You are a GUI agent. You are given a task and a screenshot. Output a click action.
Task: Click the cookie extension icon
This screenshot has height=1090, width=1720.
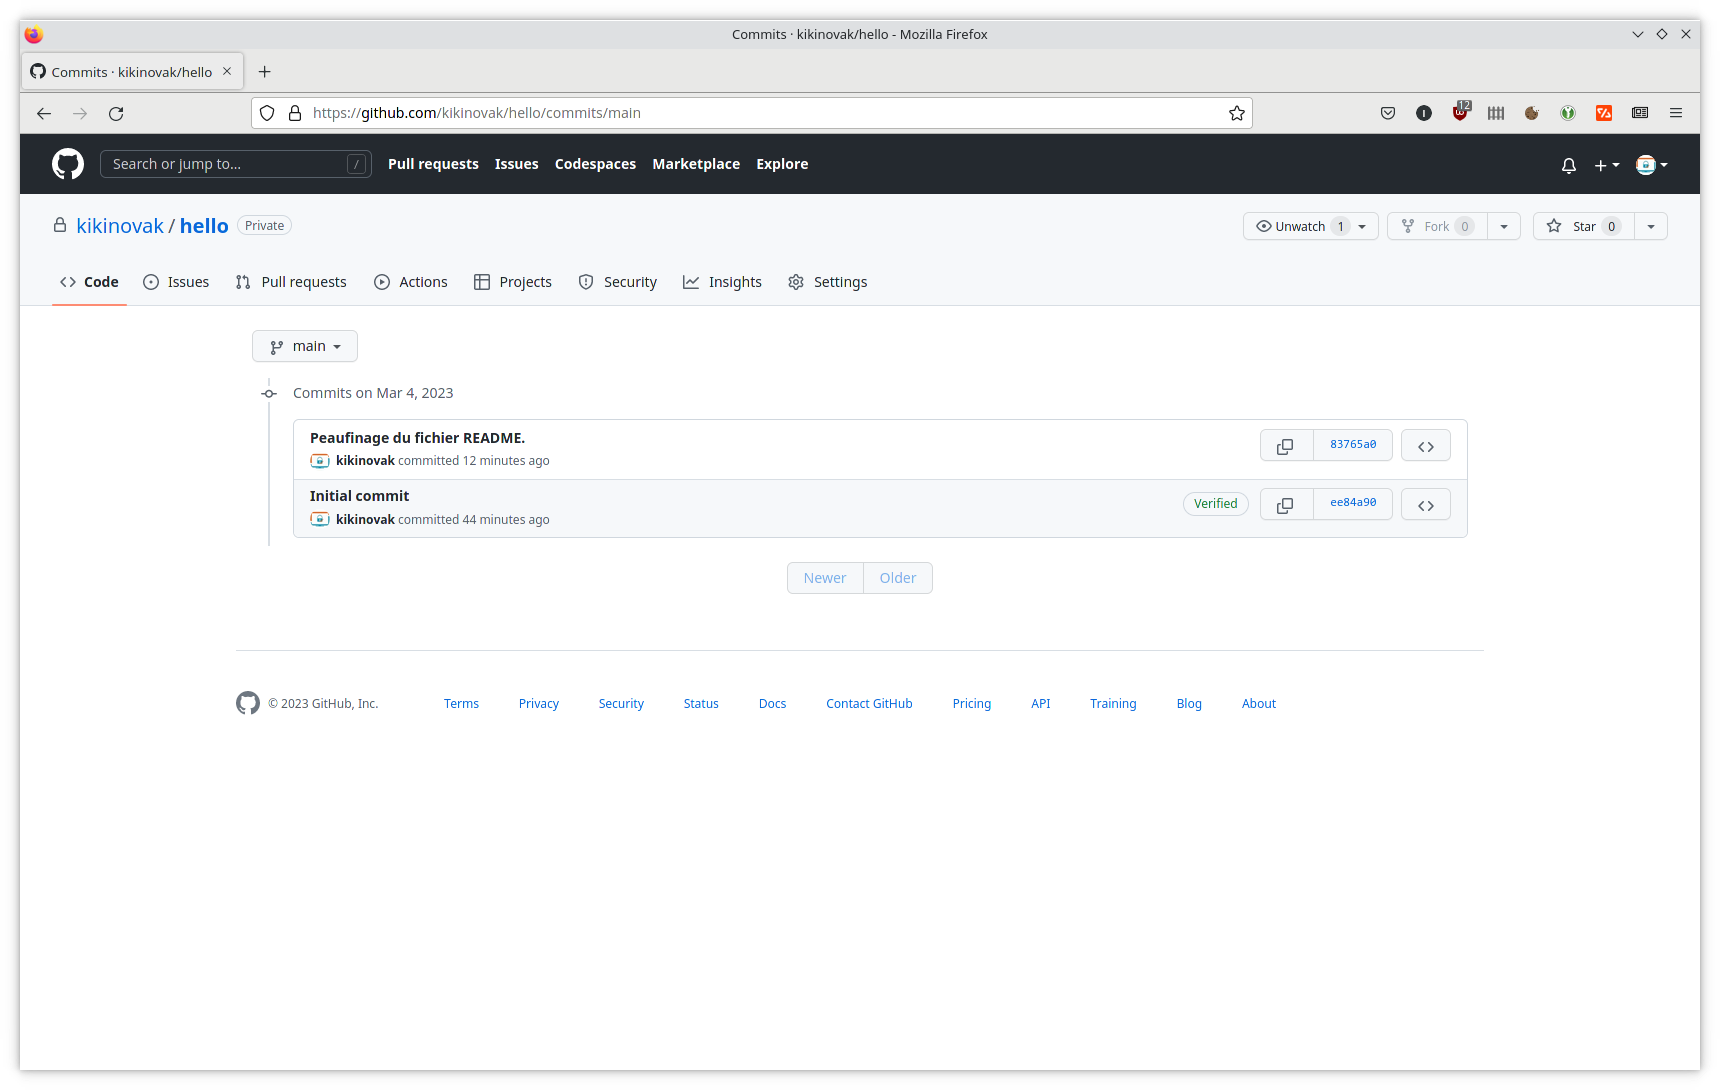pos(1532,113)
